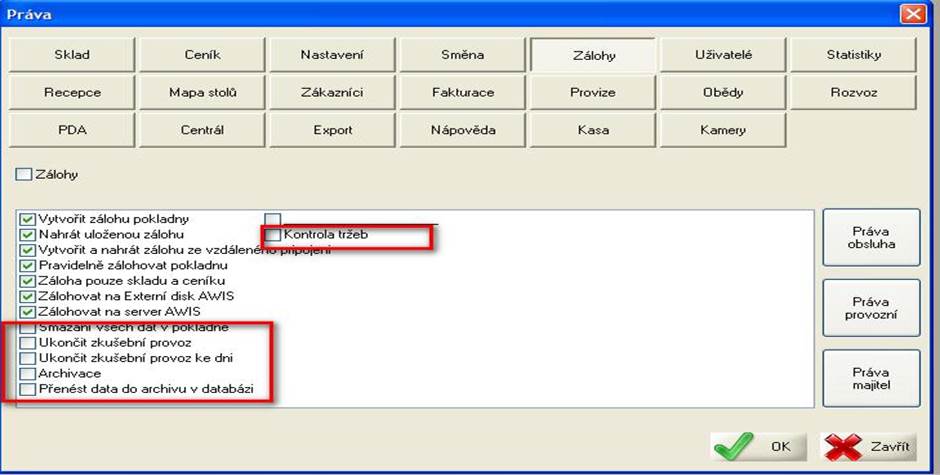Uncheck Zálohovat na server AWIS

[x=27, y=312]
